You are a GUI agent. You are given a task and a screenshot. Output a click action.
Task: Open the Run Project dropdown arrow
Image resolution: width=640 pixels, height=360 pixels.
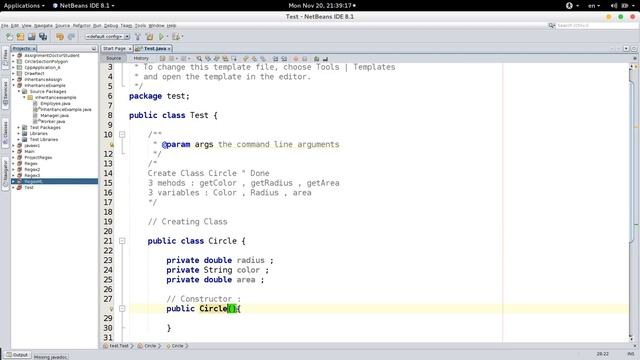coord(167,37)
